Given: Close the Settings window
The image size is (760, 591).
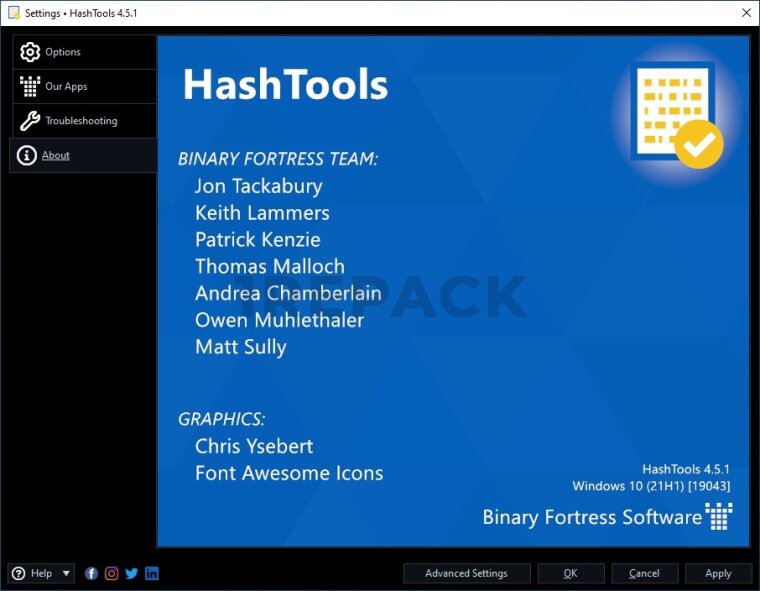Looking at the screenshot, I should 746,13.
